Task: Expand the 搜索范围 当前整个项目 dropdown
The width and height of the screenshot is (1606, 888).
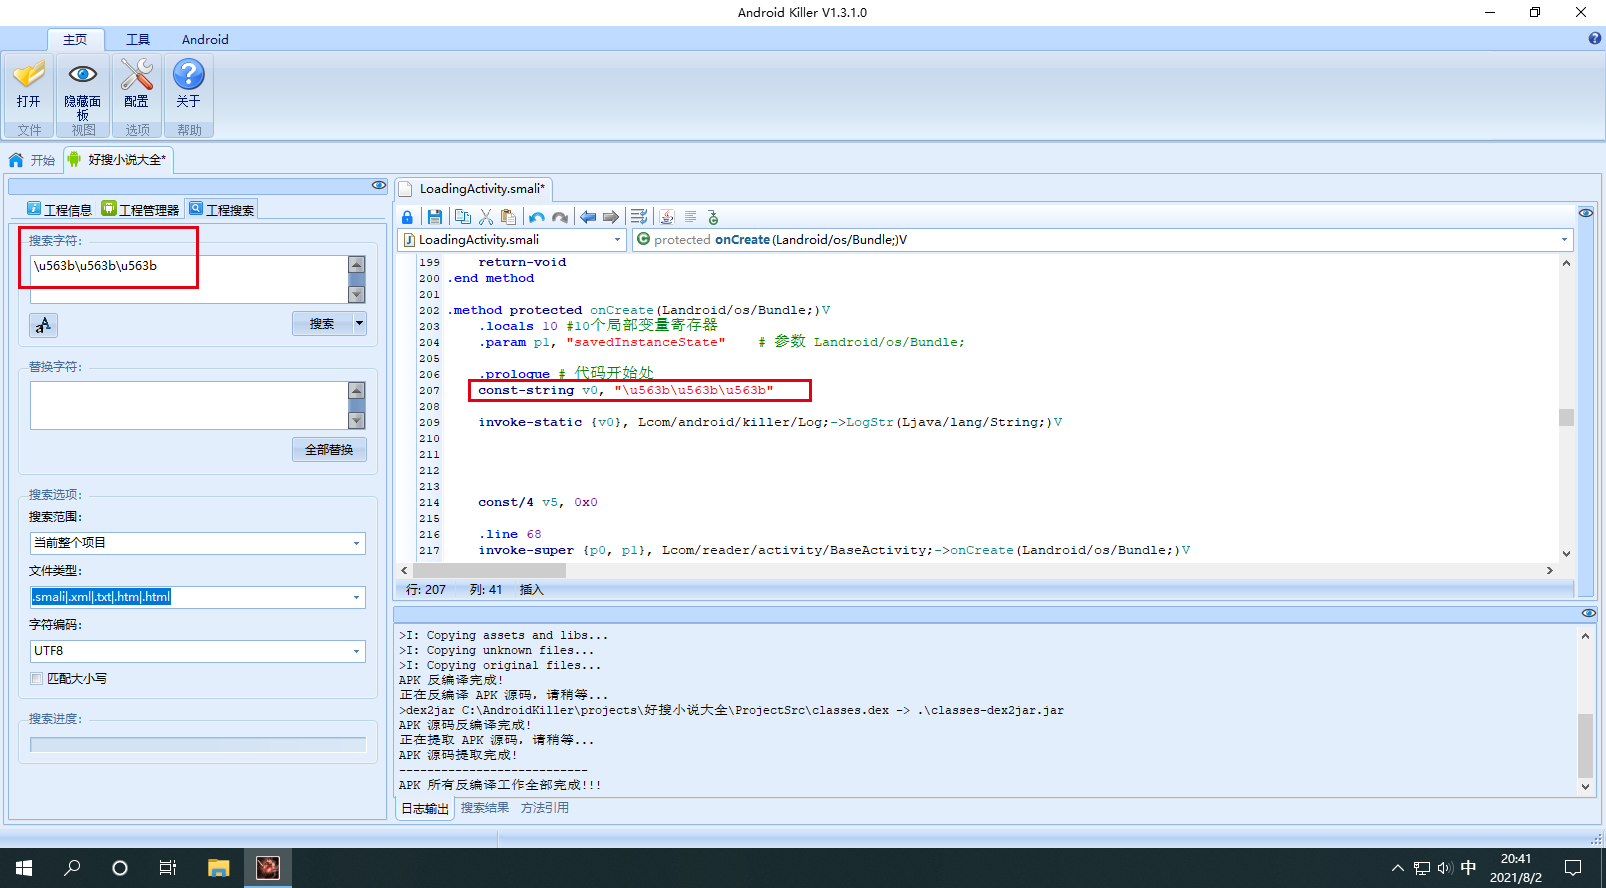Action: [x=356, y=543]
